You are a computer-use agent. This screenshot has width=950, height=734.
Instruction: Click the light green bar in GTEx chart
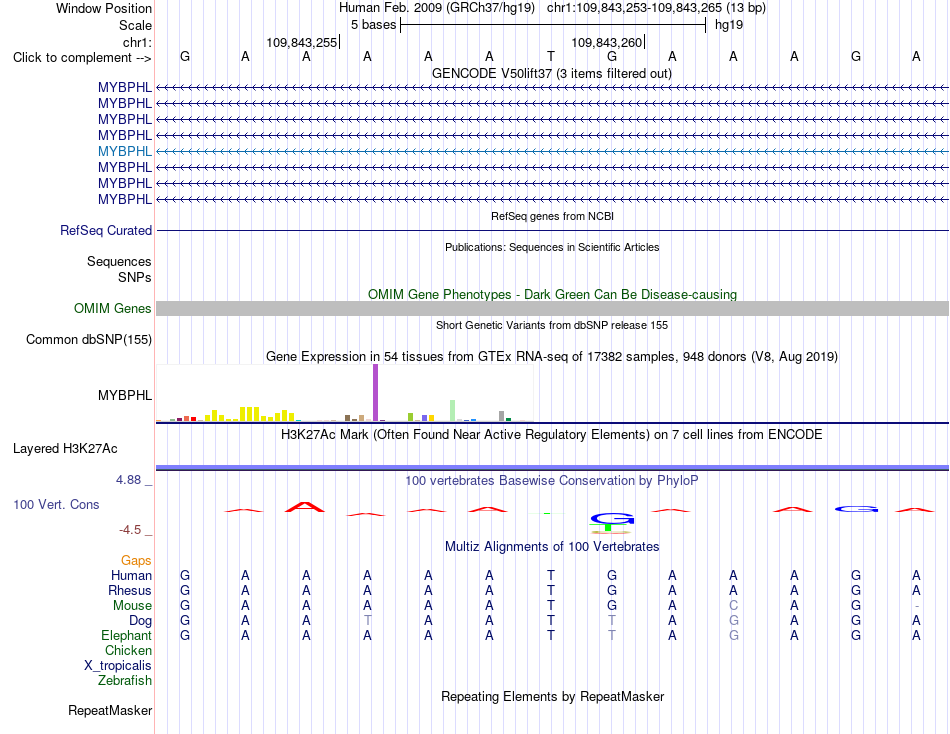(453, 410)
